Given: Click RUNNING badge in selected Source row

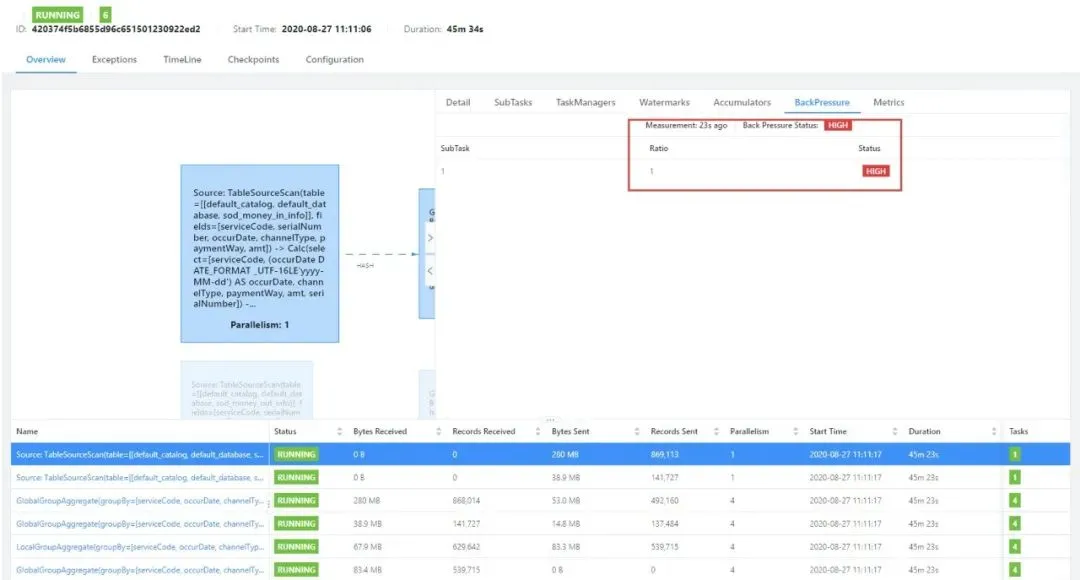Looking at the screenshot, I should [x=296, y=455].
